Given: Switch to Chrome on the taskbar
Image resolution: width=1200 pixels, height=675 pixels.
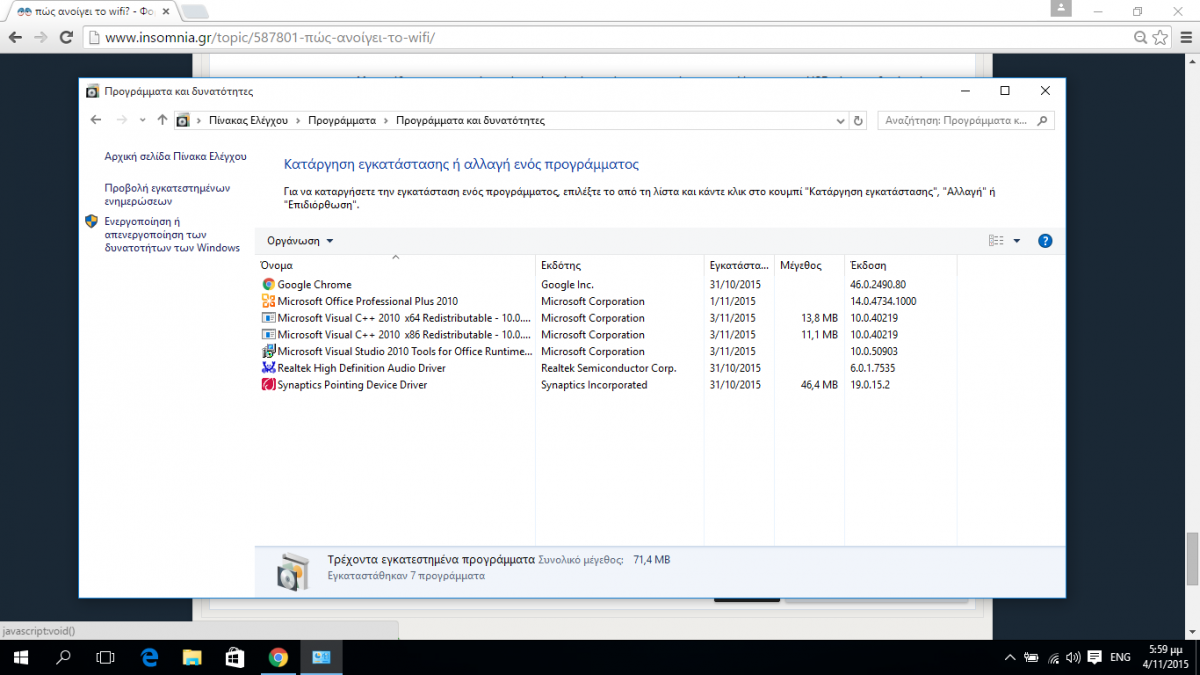Looking at the screenshot, I should [279, 657].
